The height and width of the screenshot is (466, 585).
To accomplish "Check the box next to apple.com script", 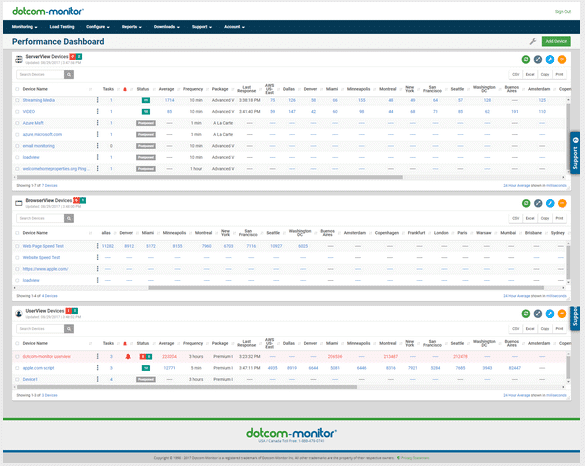I will click(17, 368).
